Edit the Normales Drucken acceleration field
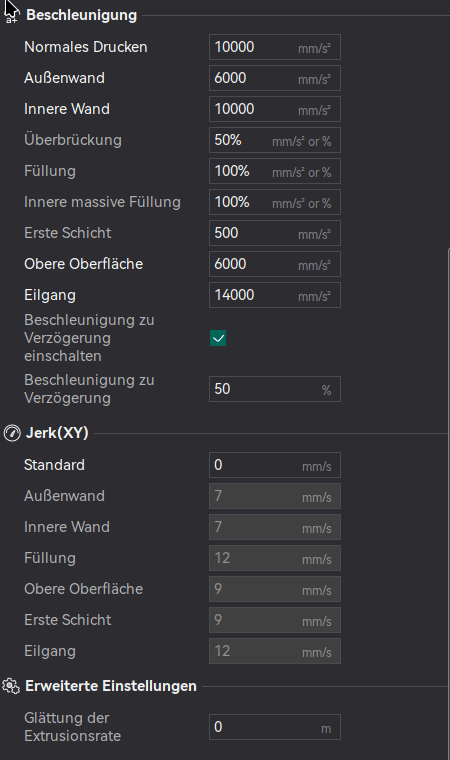 (x=275, y=47)
